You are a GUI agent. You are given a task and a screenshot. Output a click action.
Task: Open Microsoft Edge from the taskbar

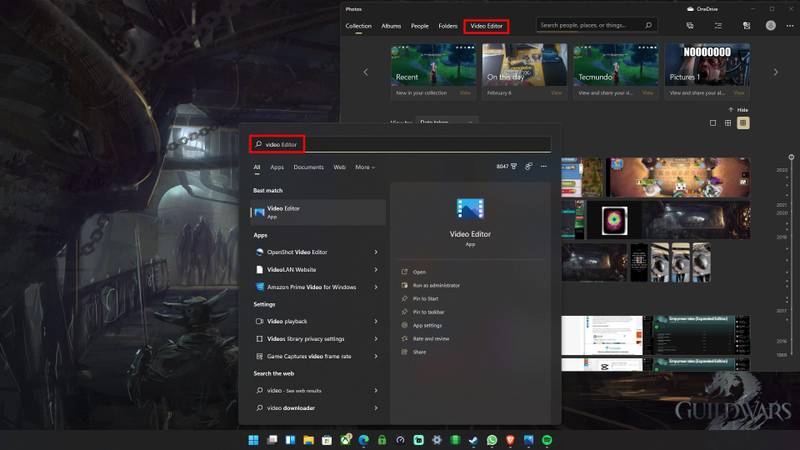[363, 440]
